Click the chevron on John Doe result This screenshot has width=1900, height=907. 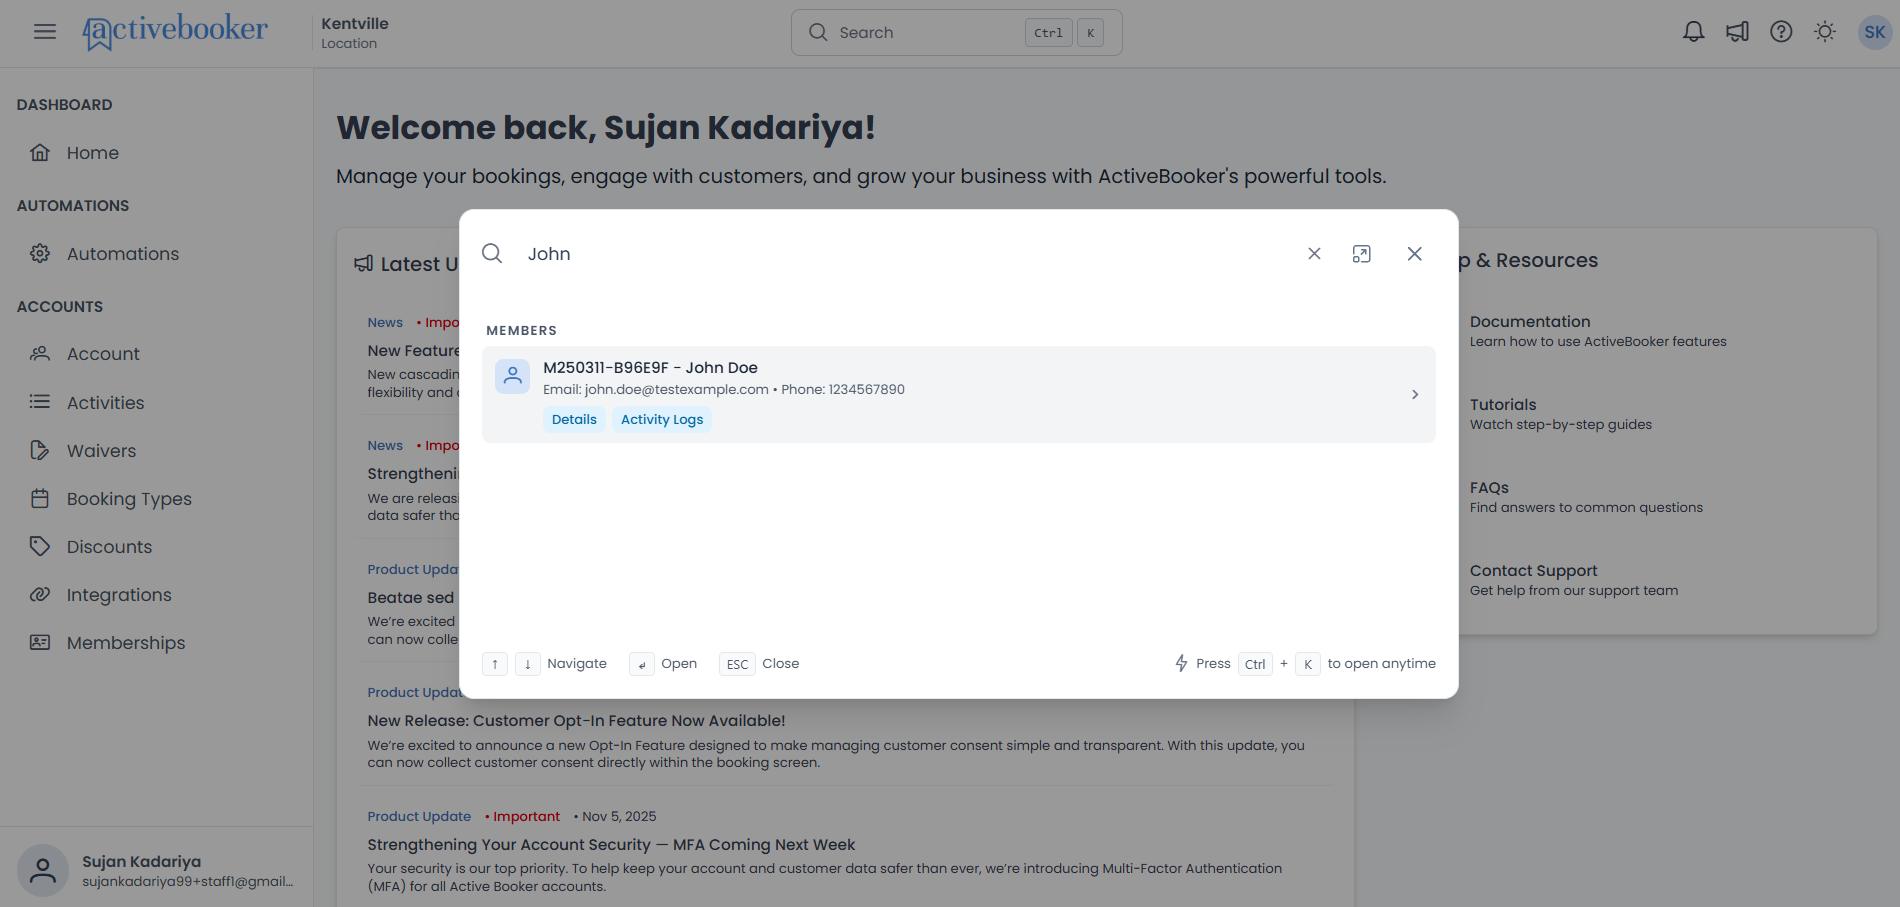1415,395
